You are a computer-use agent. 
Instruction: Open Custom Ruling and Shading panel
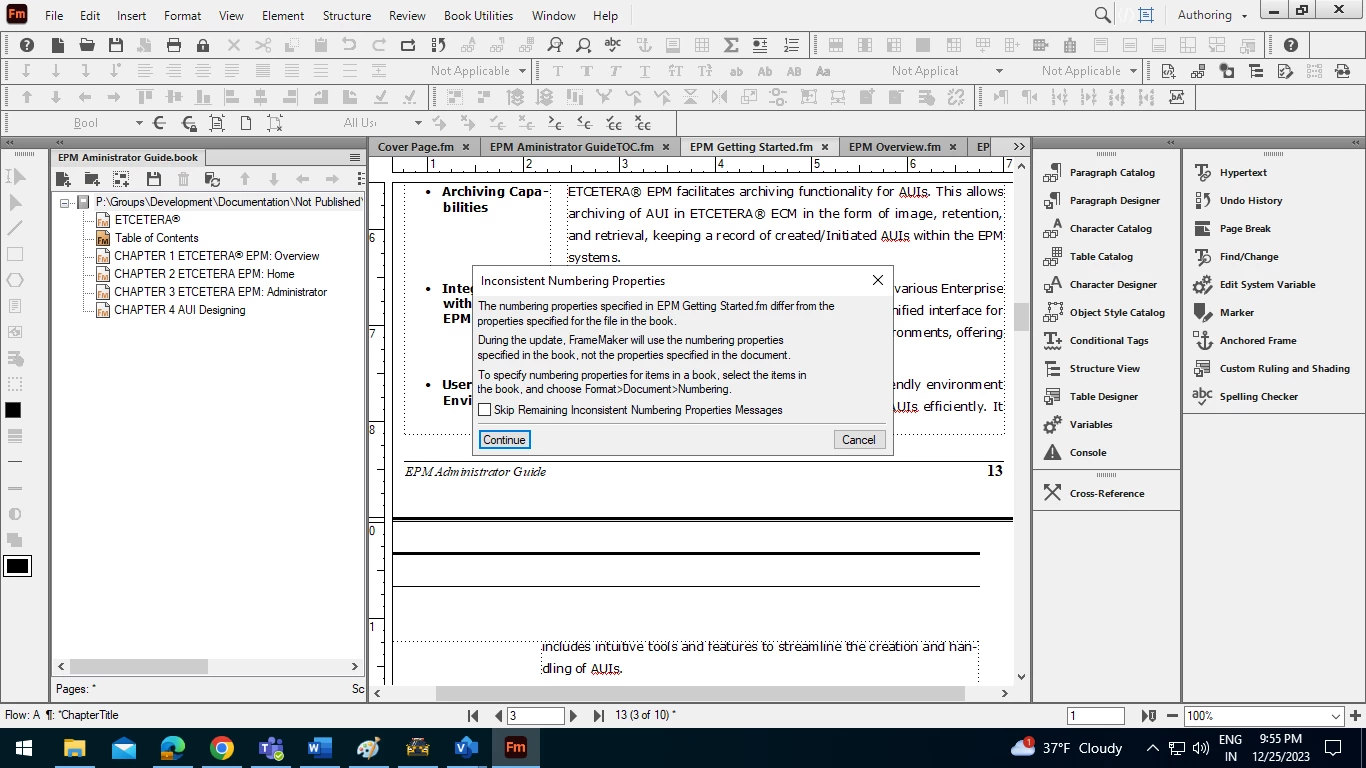click(1285, 369)
